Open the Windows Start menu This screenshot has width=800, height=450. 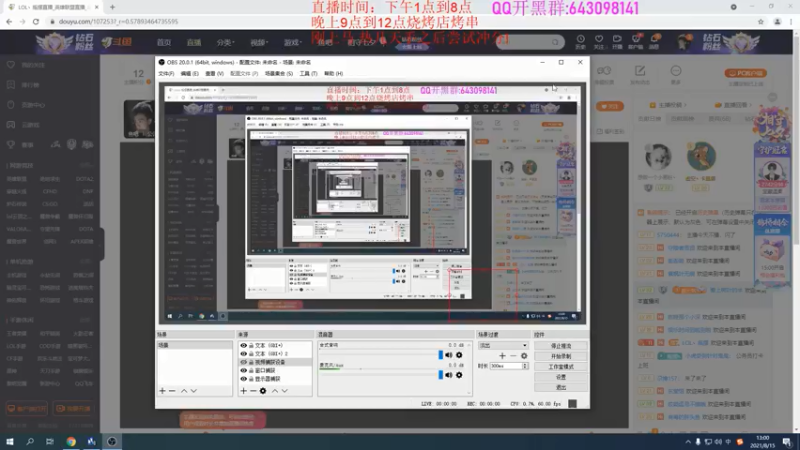coord(10,442)
